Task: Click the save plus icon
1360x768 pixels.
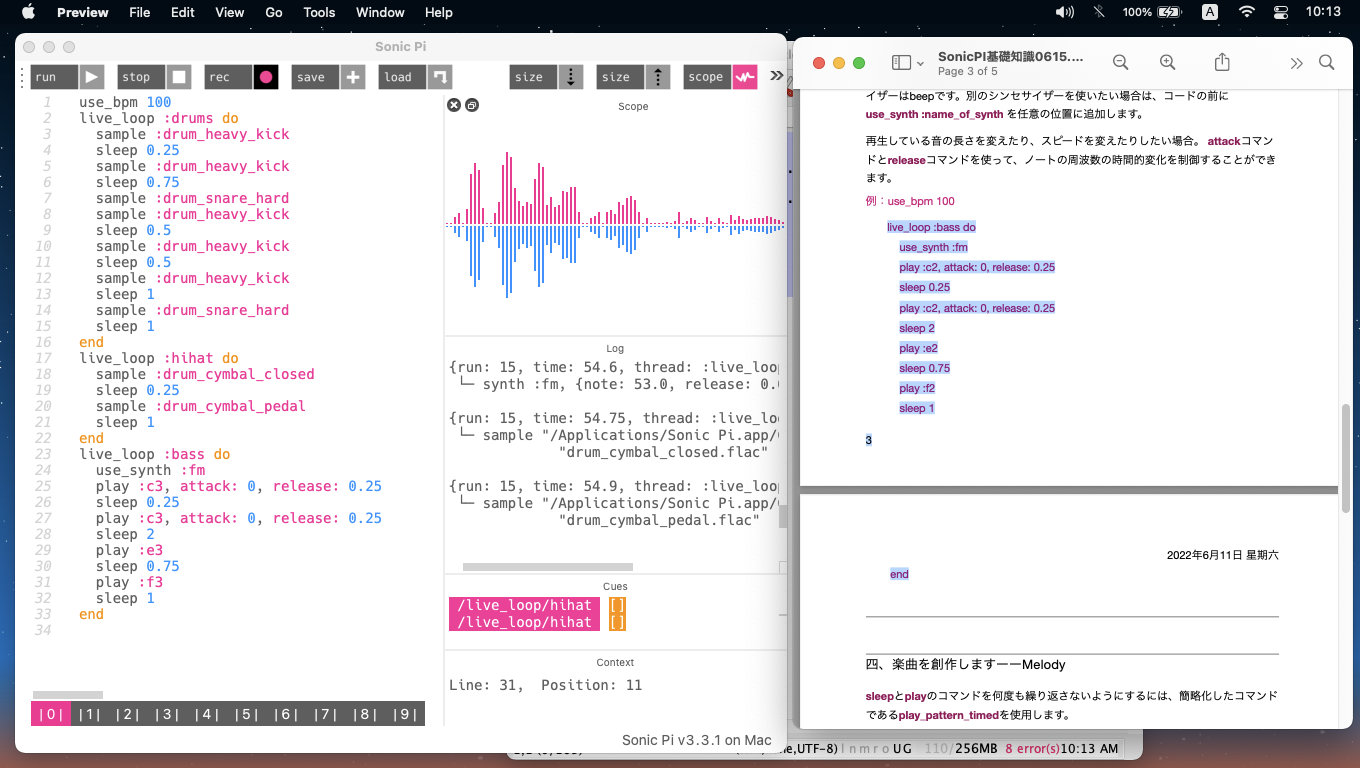Action: [353, 77]
